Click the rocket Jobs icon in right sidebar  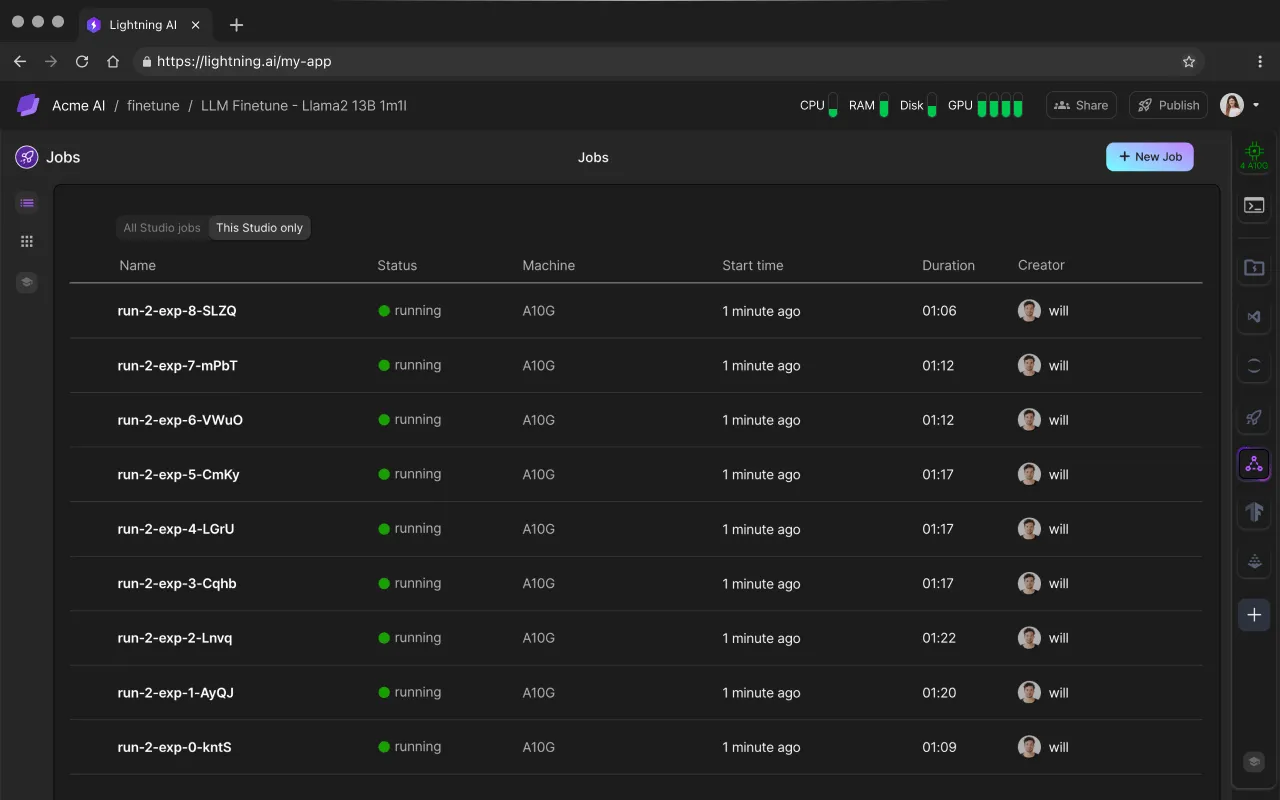click(1254, 417)
